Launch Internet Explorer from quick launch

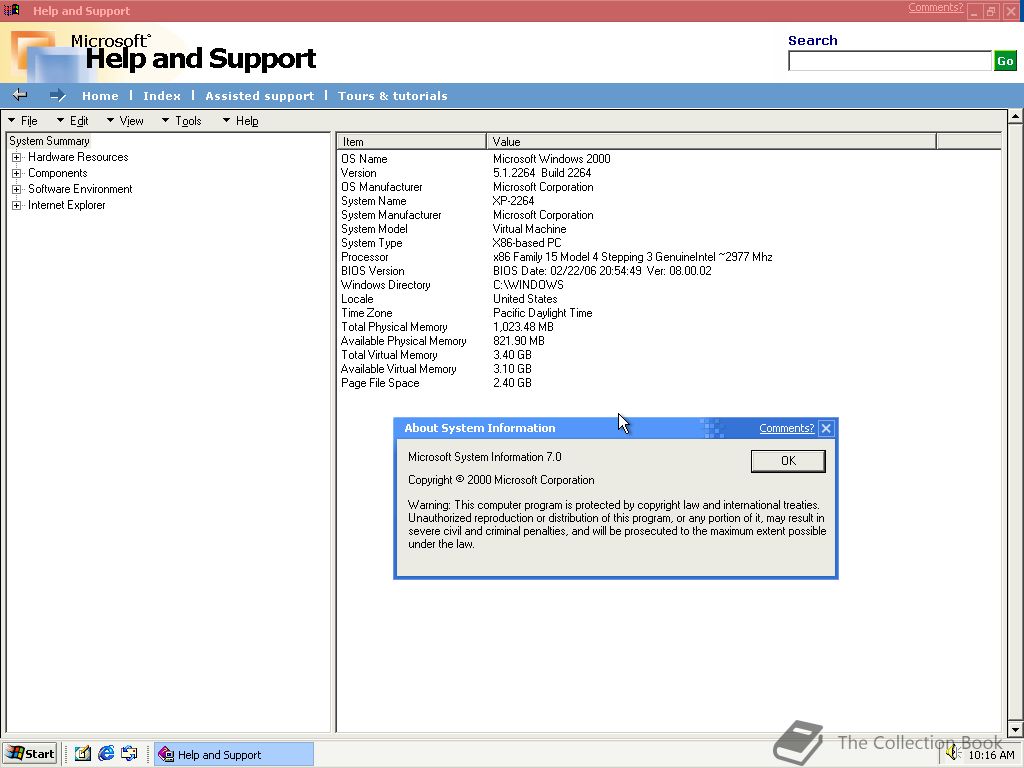click(x=106, y=754)
